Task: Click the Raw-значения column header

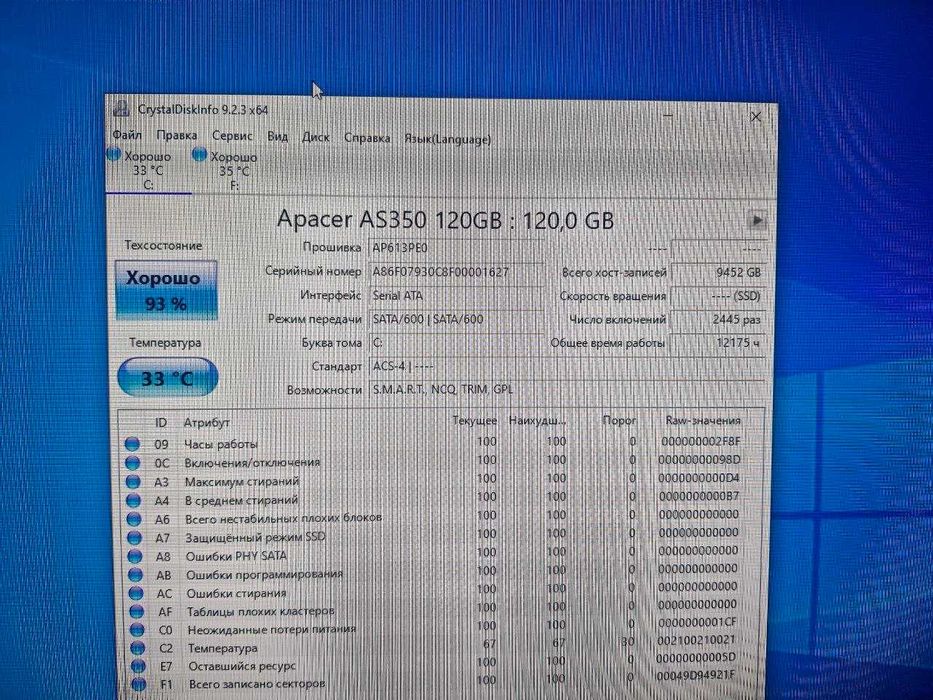Action: pos(703,420)
